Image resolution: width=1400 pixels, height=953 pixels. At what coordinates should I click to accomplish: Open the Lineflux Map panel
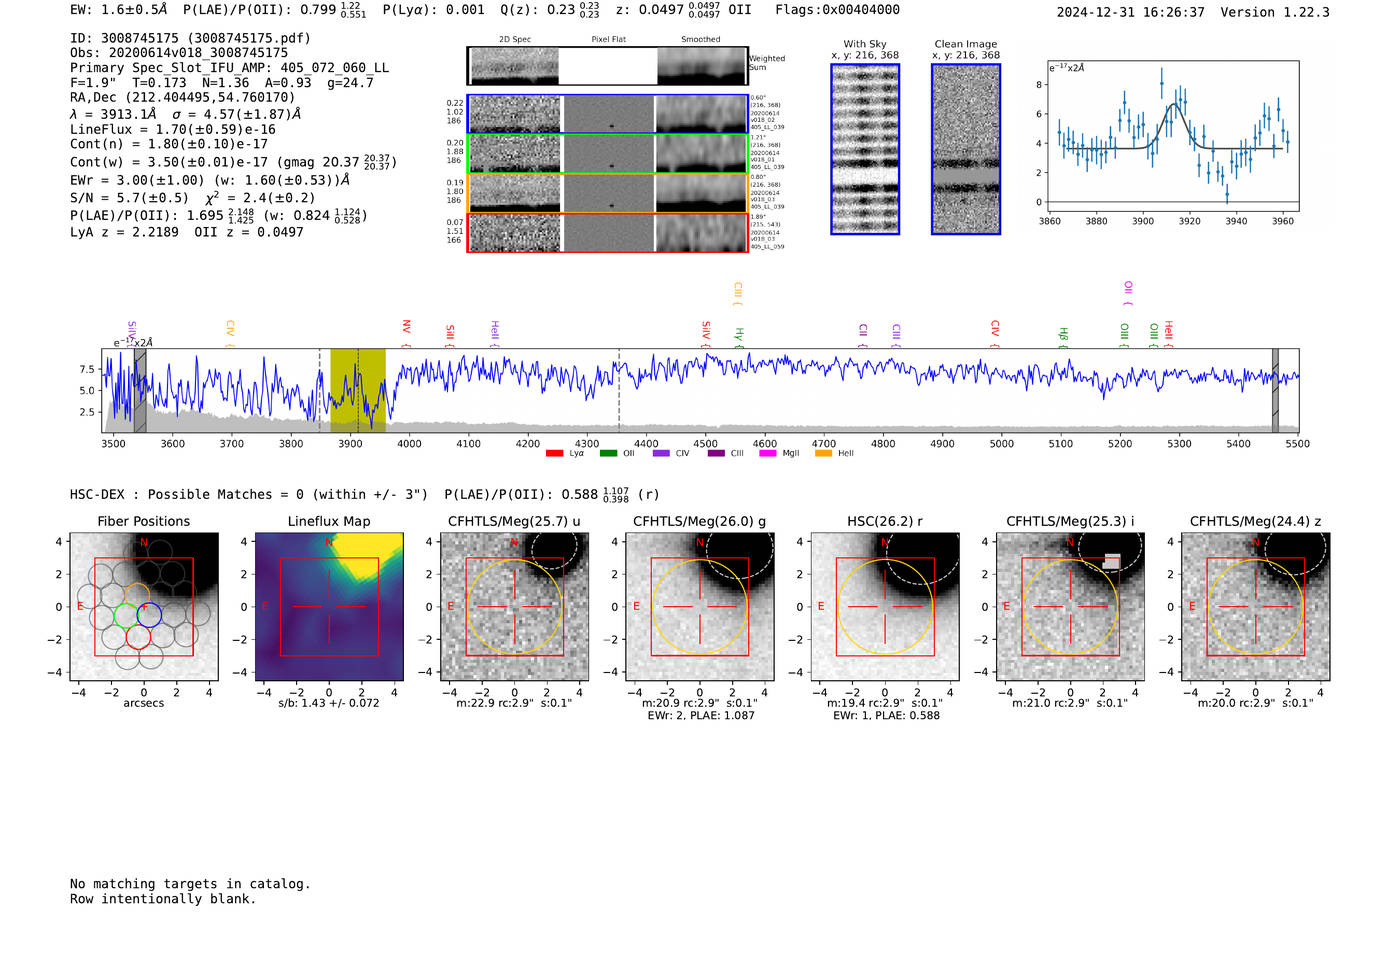(x=329, y=606)
